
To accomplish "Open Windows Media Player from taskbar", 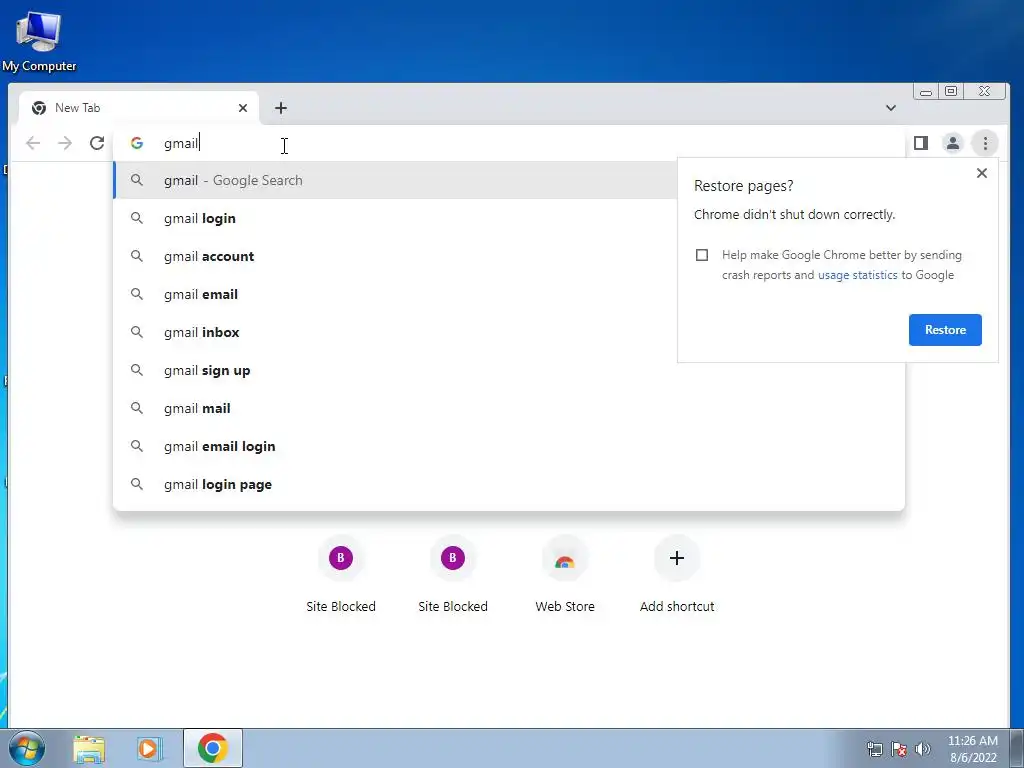I will (x=150, y=749).
